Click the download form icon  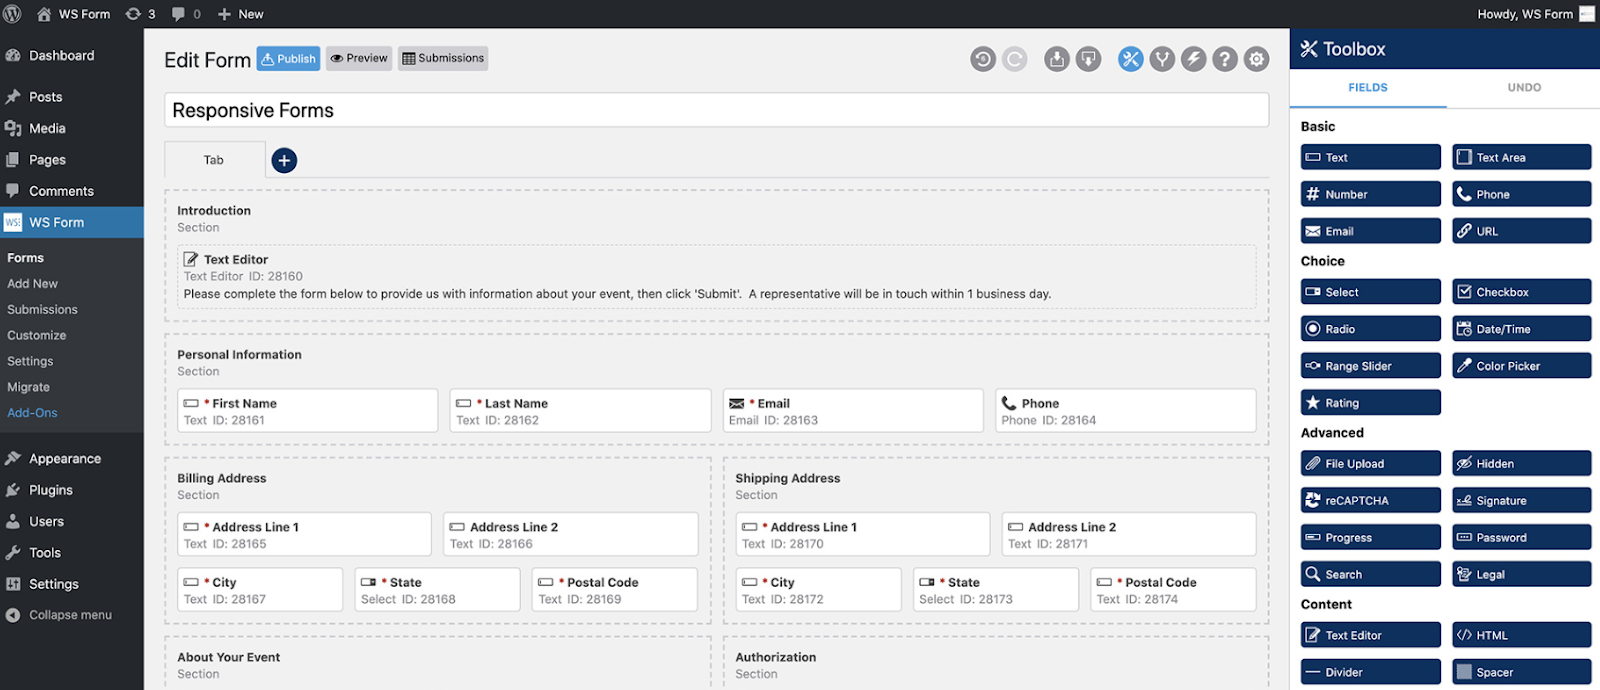tap(1056, 59)
